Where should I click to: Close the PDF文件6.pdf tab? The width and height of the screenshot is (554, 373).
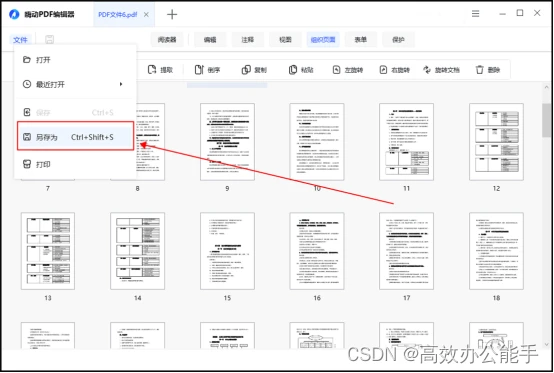(146, 14)
